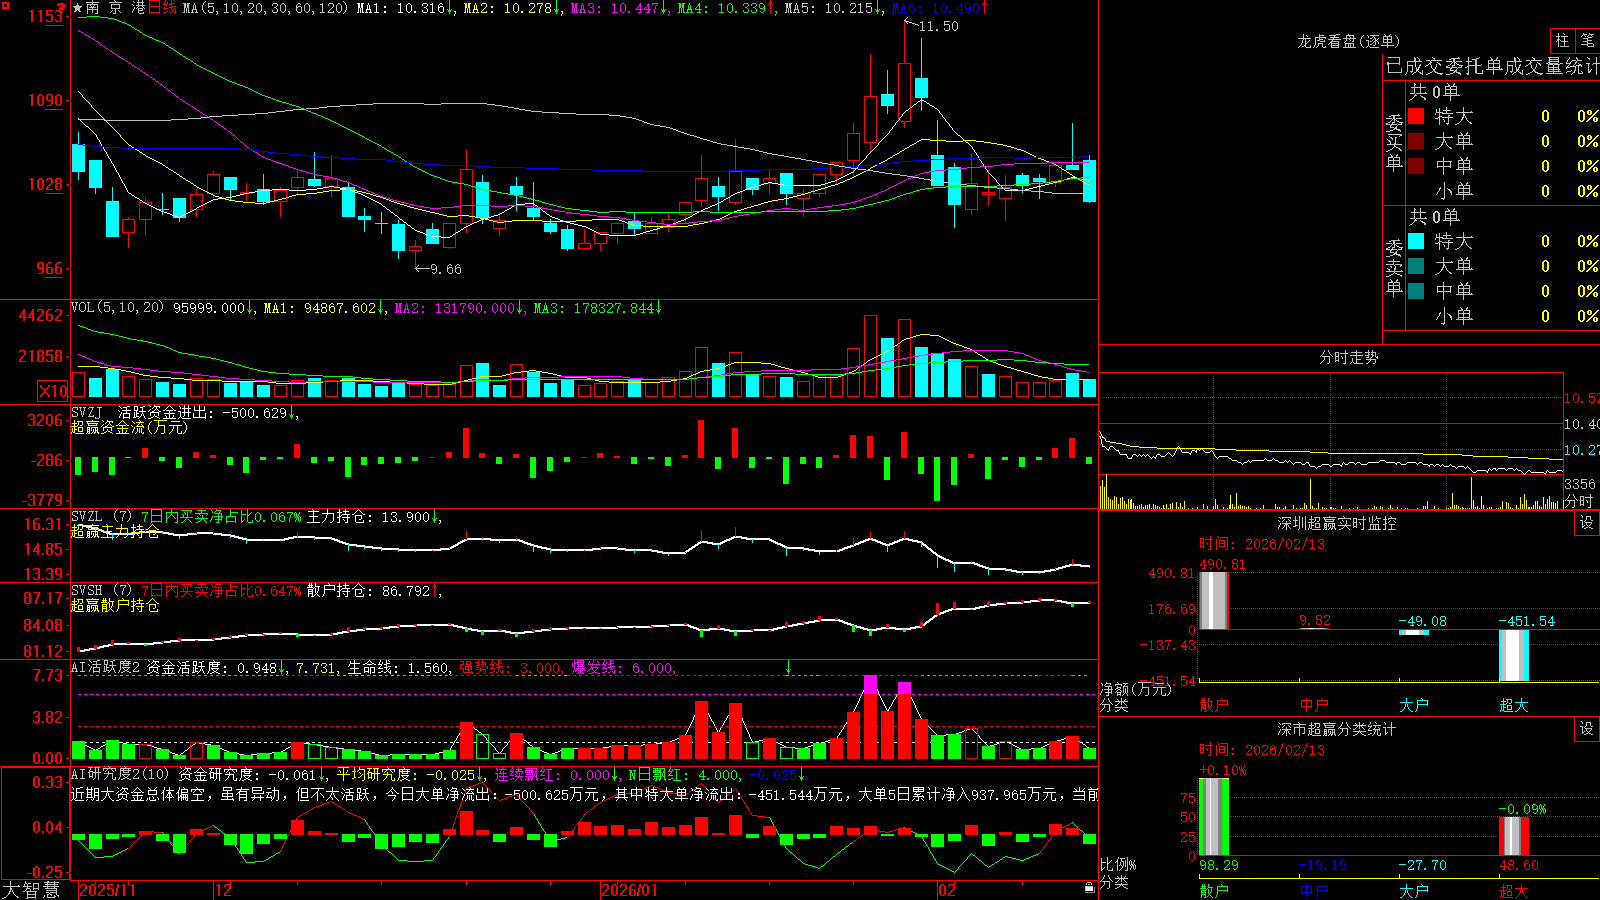Screen dimensions: 1600x900
Task: Click 委卖单 vertical section label
Action: coord(1394,267)
